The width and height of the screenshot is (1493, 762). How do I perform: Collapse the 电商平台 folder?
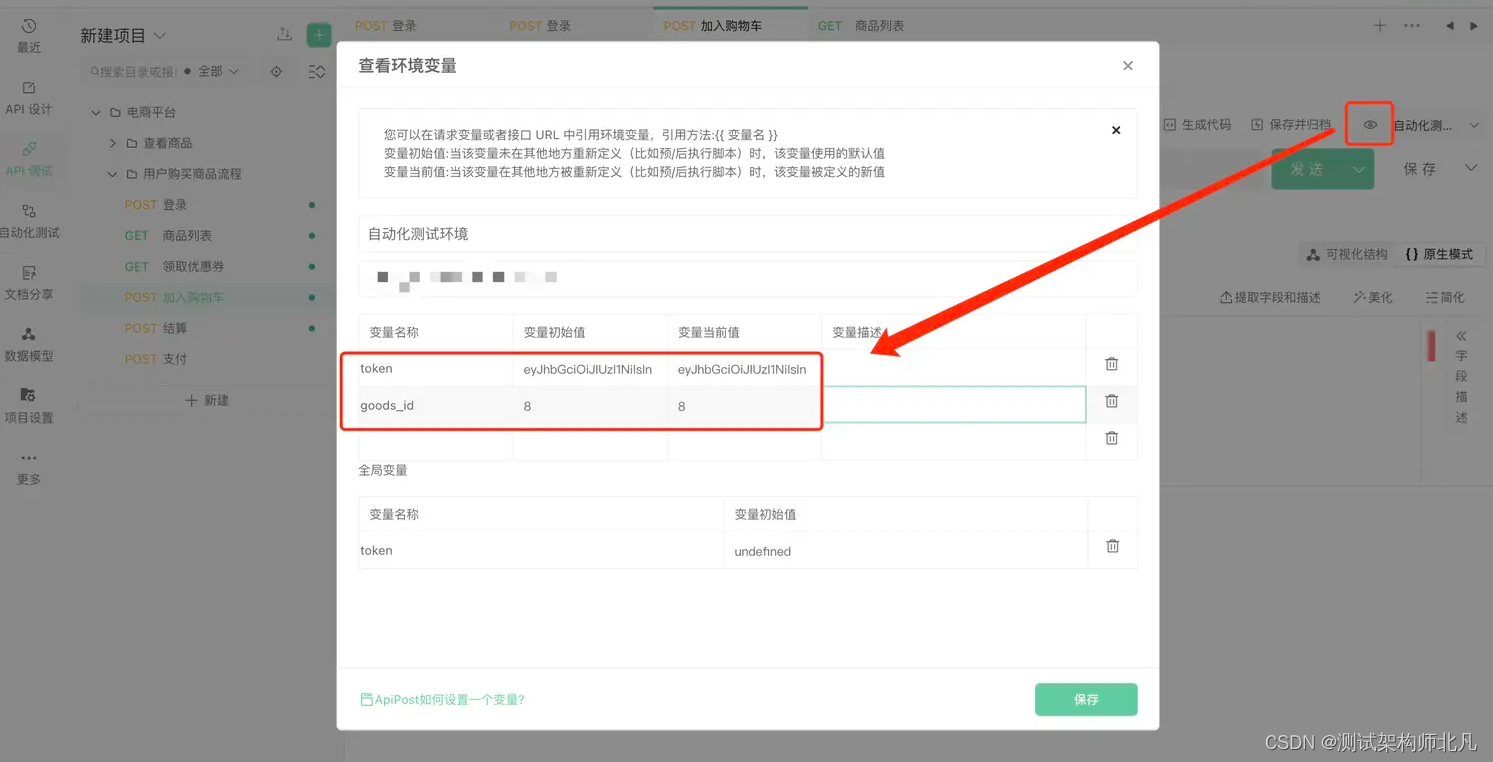[96, 112]
